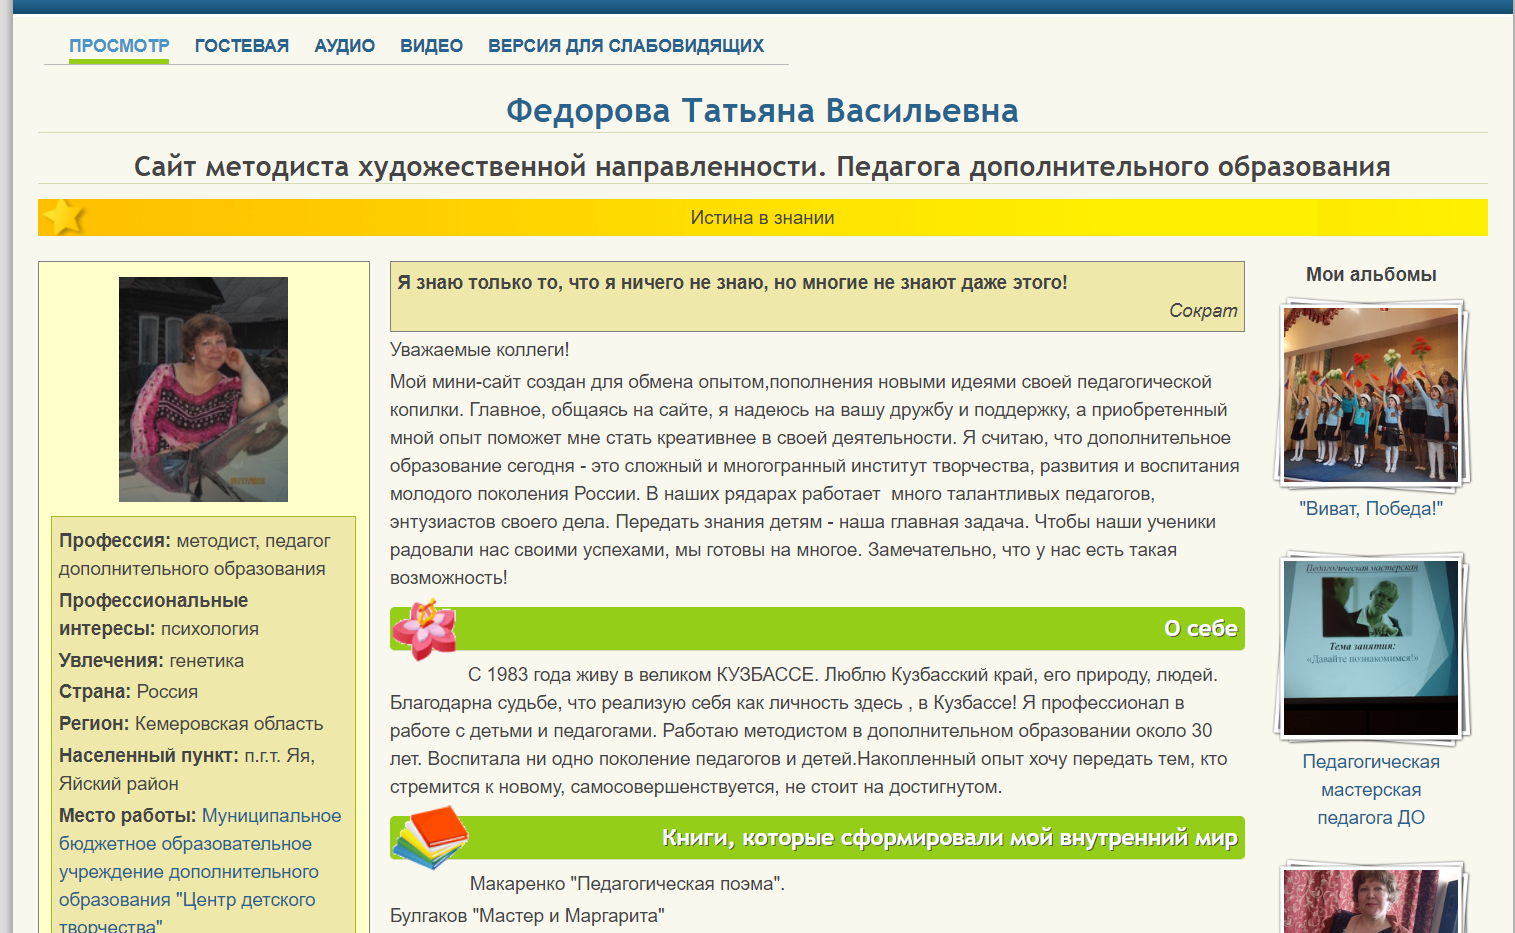Click the profile photo of Федорова
The height and width of the screenshot is (933, 1515).
203,389
